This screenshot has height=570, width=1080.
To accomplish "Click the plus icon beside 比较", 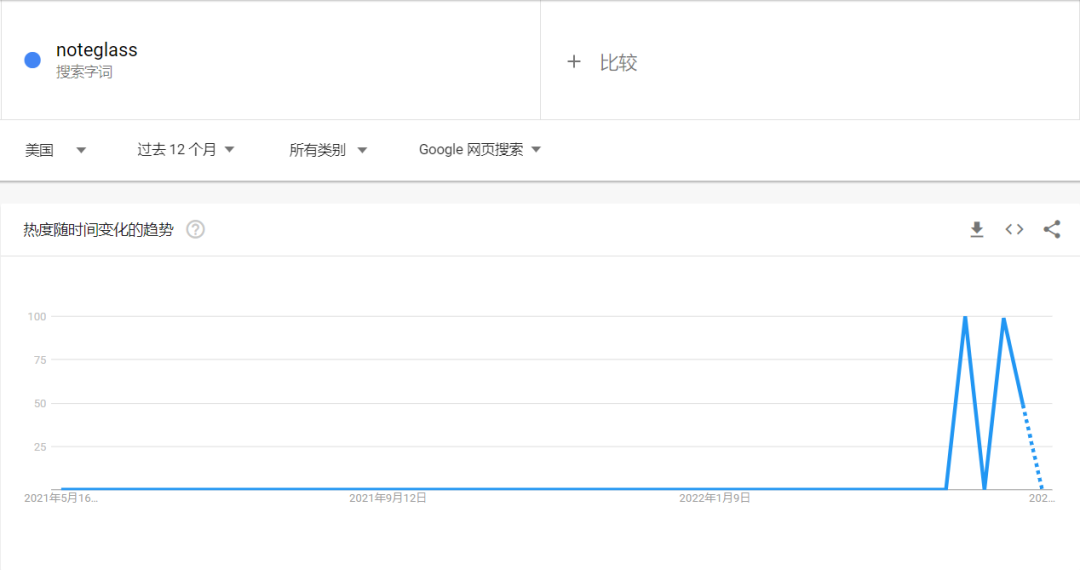I will click(574, 62).
